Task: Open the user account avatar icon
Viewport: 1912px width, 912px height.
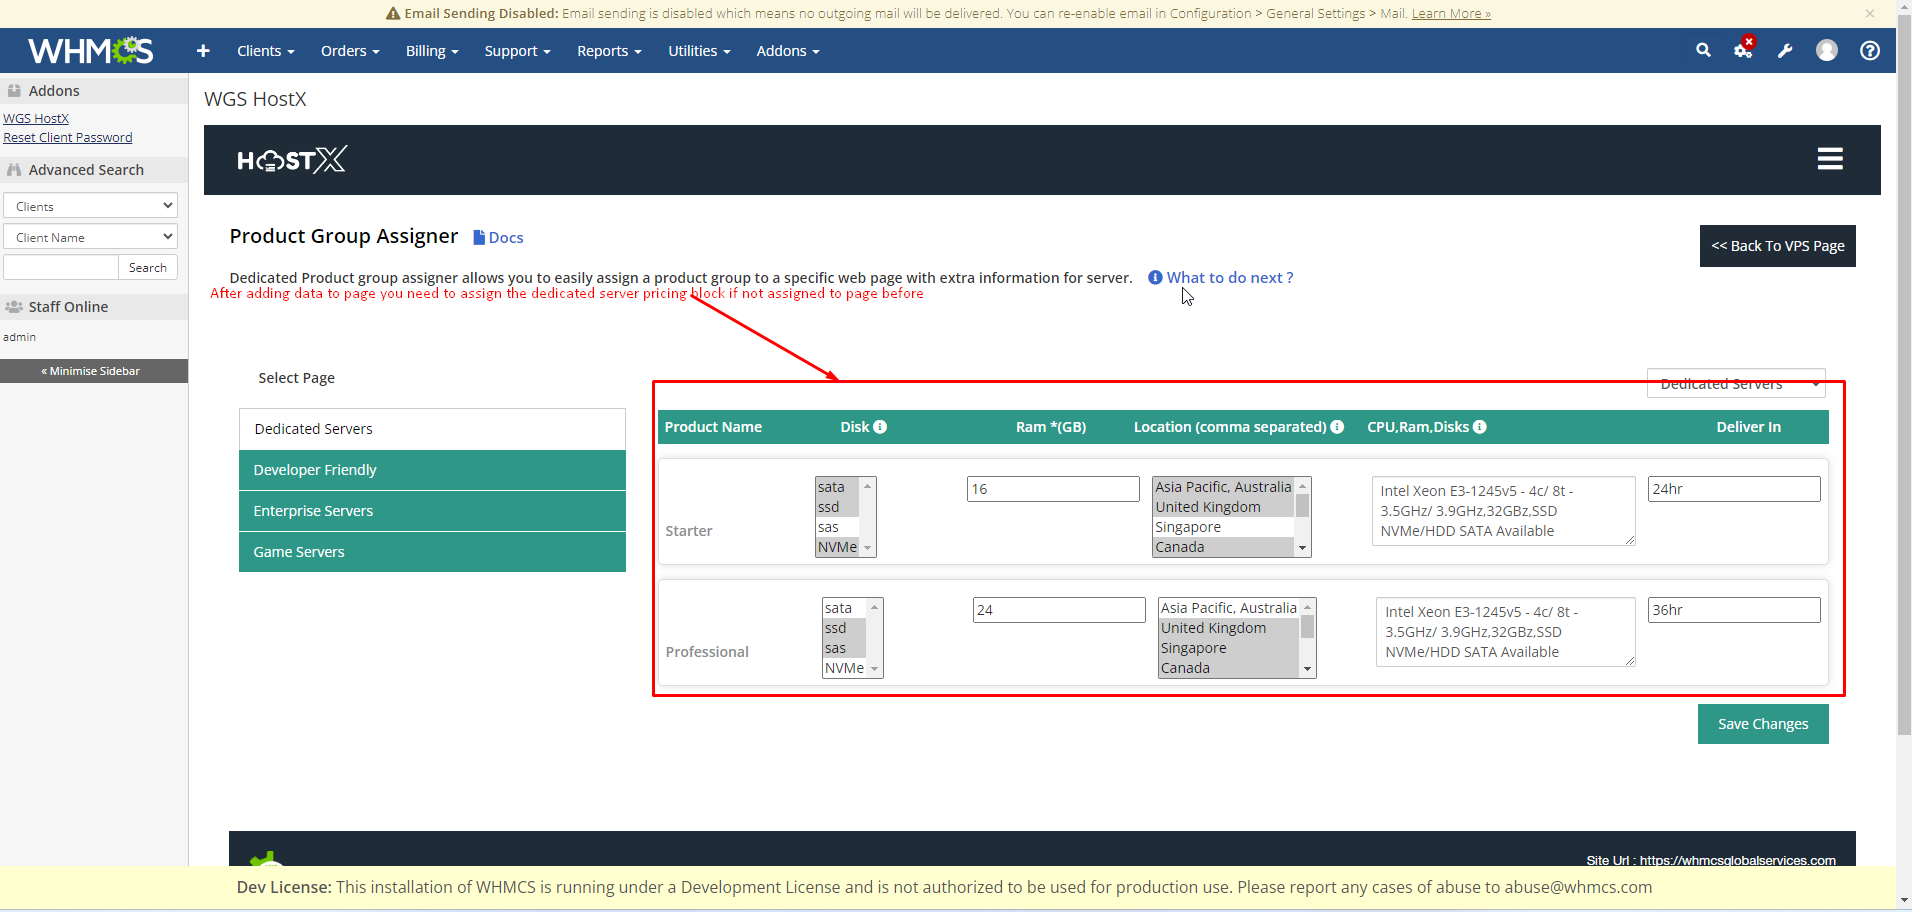Action: coord(1827,50)
